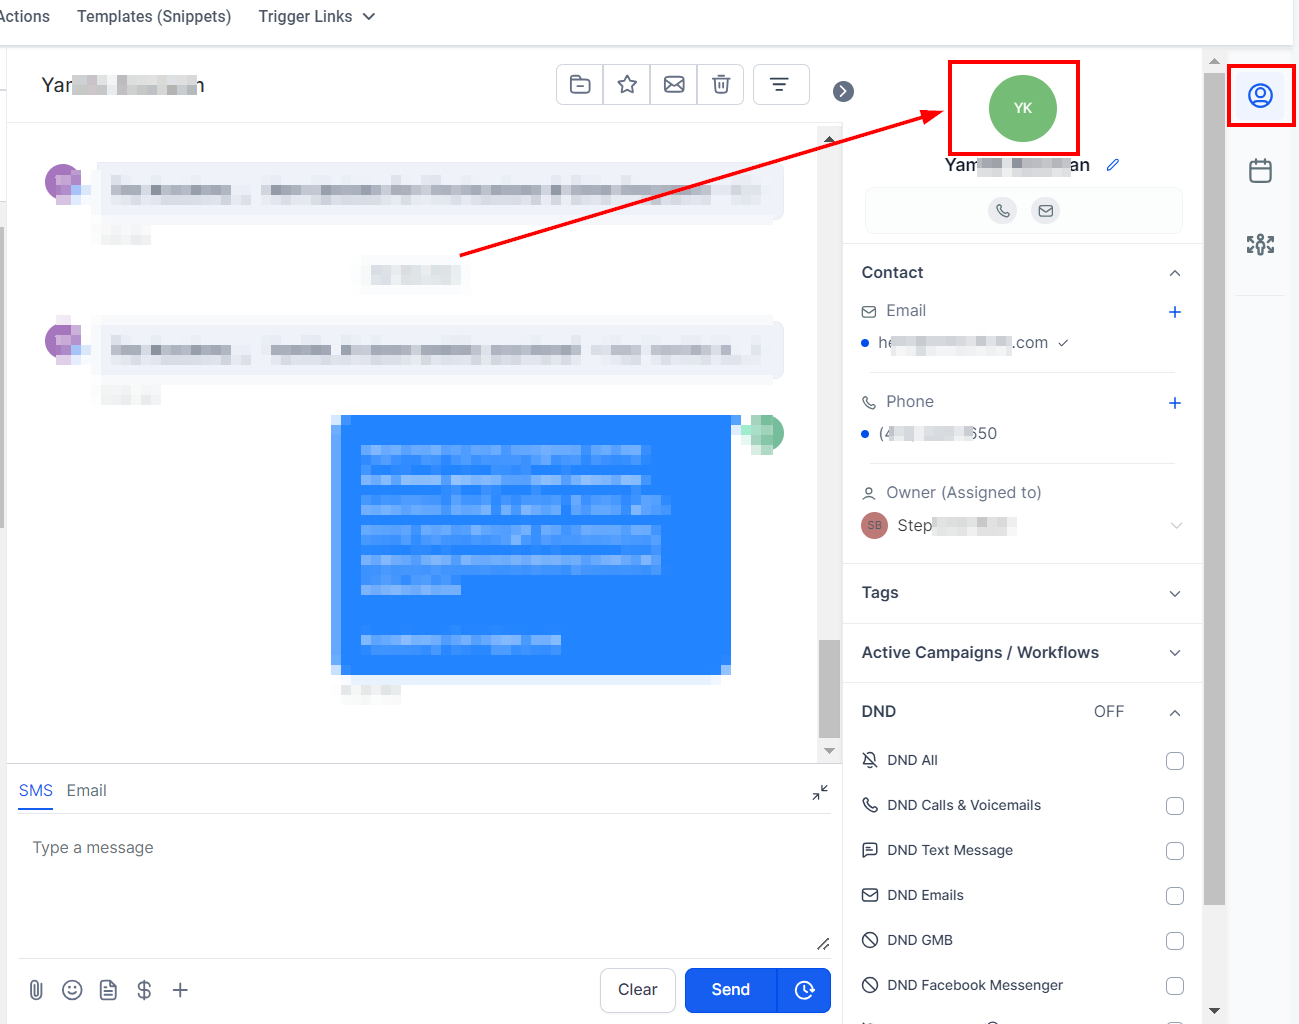
Task: Click the plus icon in composer toolbar
Action: (180, 990)
